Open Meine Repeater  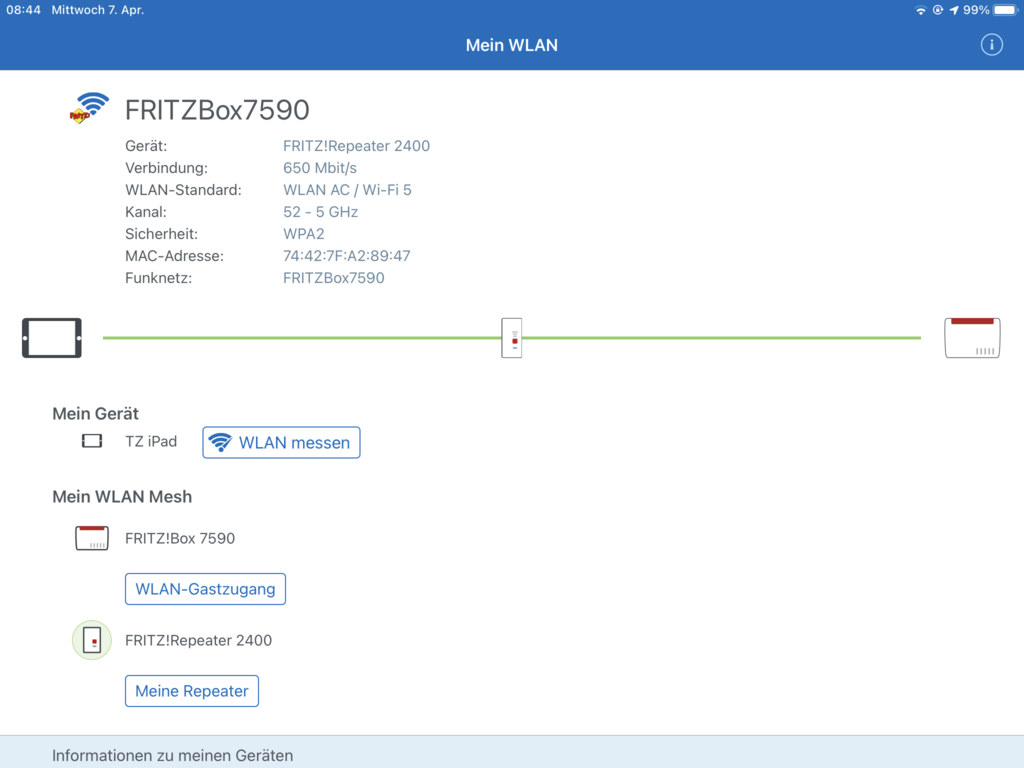[192, 691]
